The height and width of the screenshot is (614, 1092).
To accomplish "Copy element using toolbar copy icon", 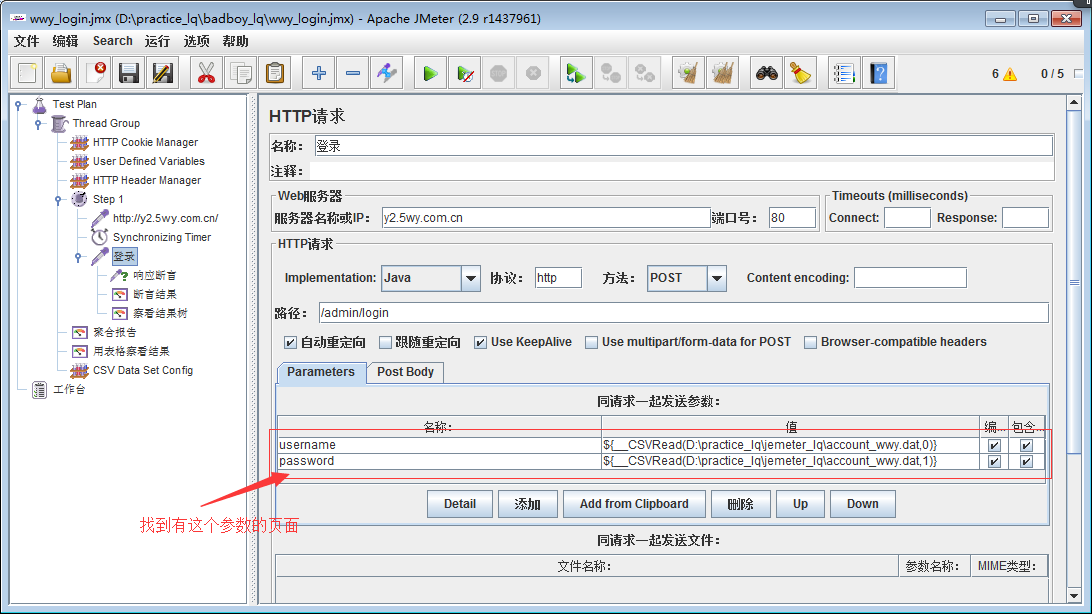I will point(241,73).
